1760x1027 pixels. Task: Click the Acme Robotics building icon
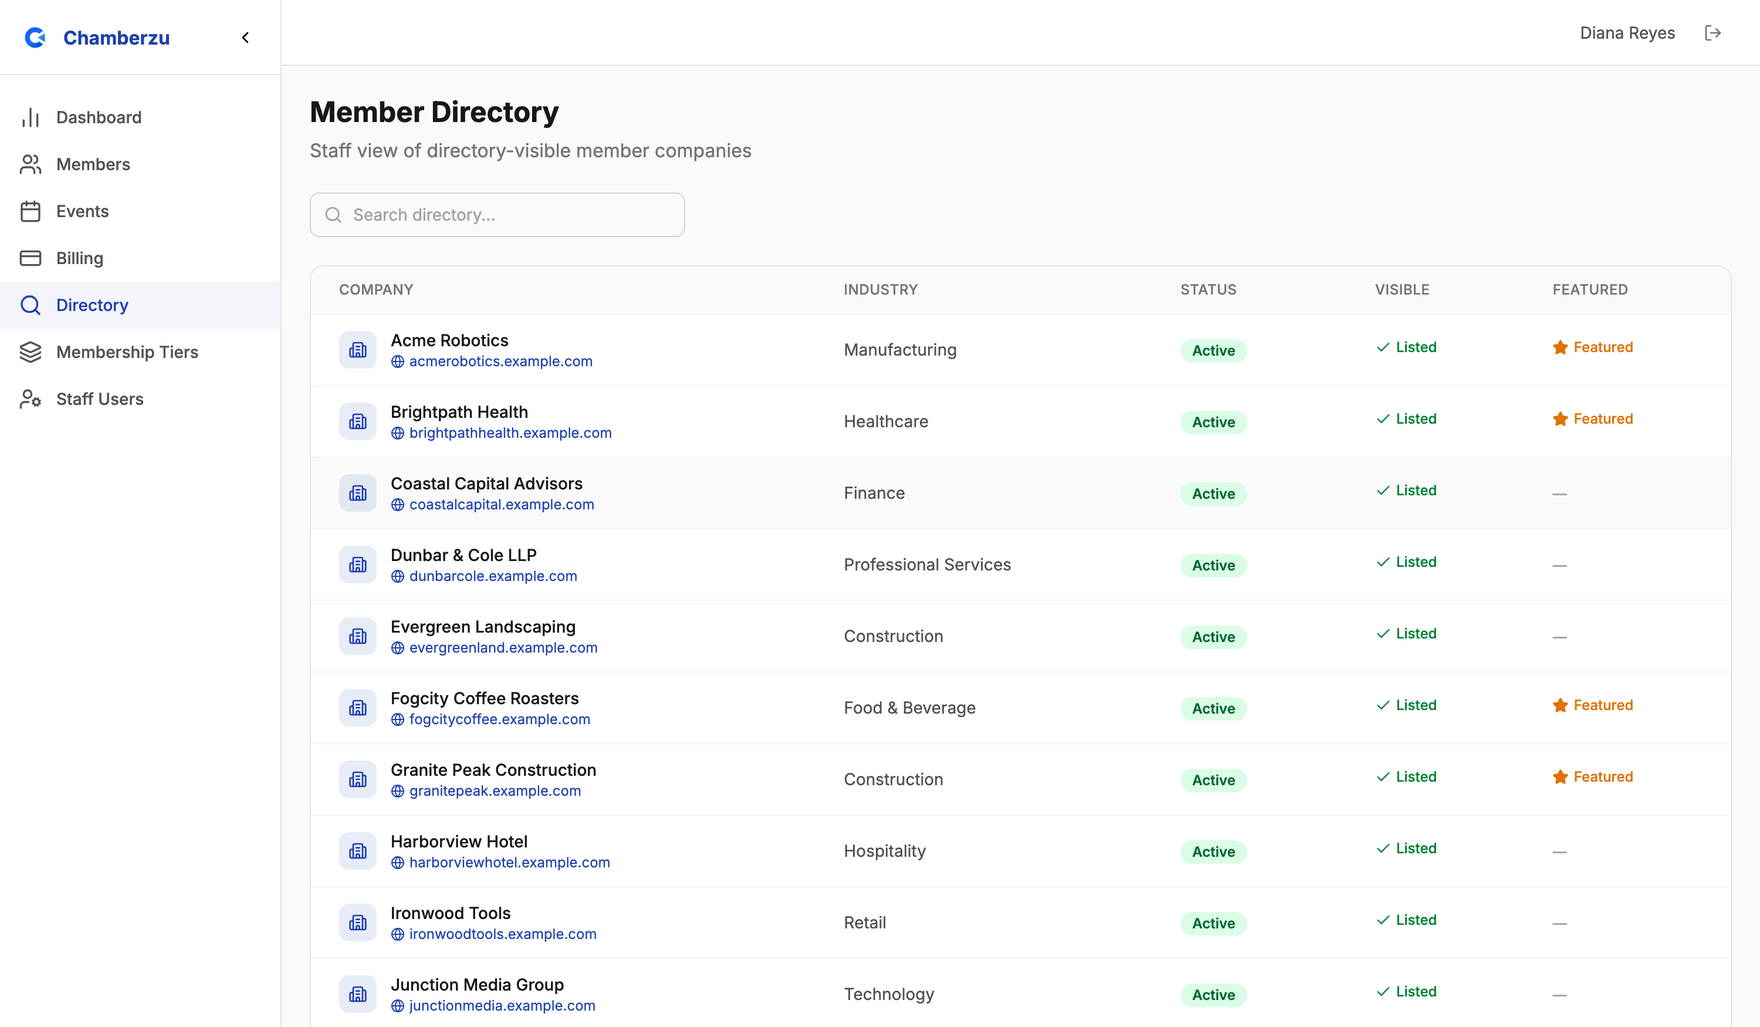pos(358,350)
